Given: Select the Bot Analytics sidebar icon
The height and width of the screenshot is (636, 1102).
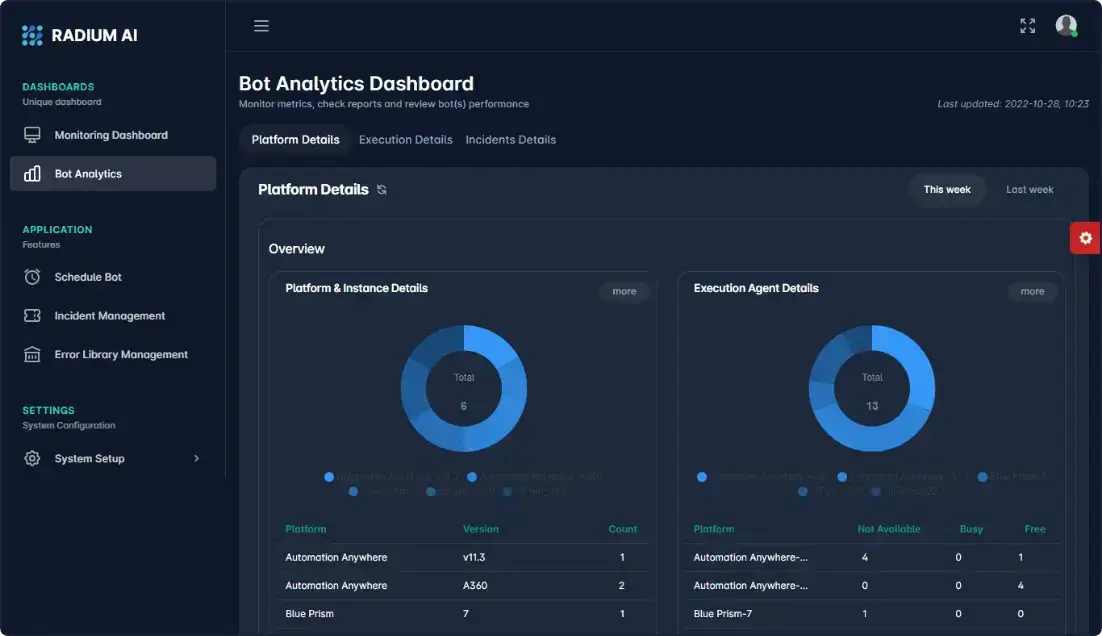Looking at the screenshot, I should click(x=30, y=172).
